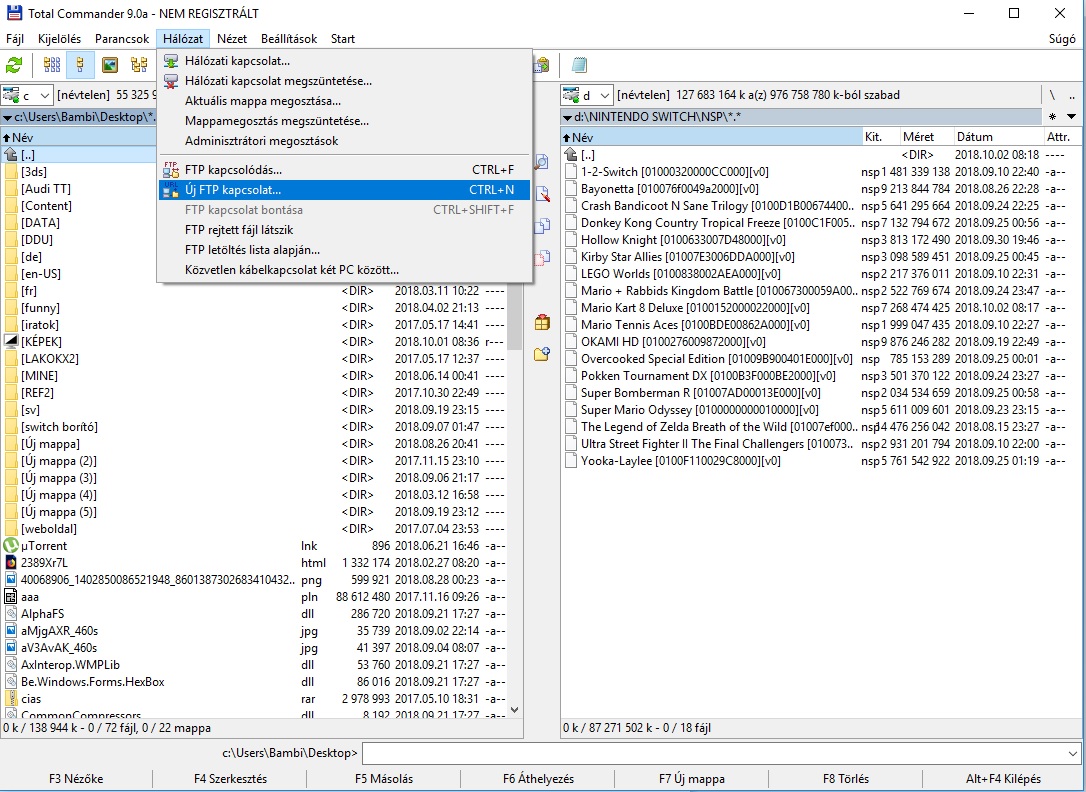Click the pack files gift-box icon
The width and height of the screenshot is (1086, 792).
(542, 322)
